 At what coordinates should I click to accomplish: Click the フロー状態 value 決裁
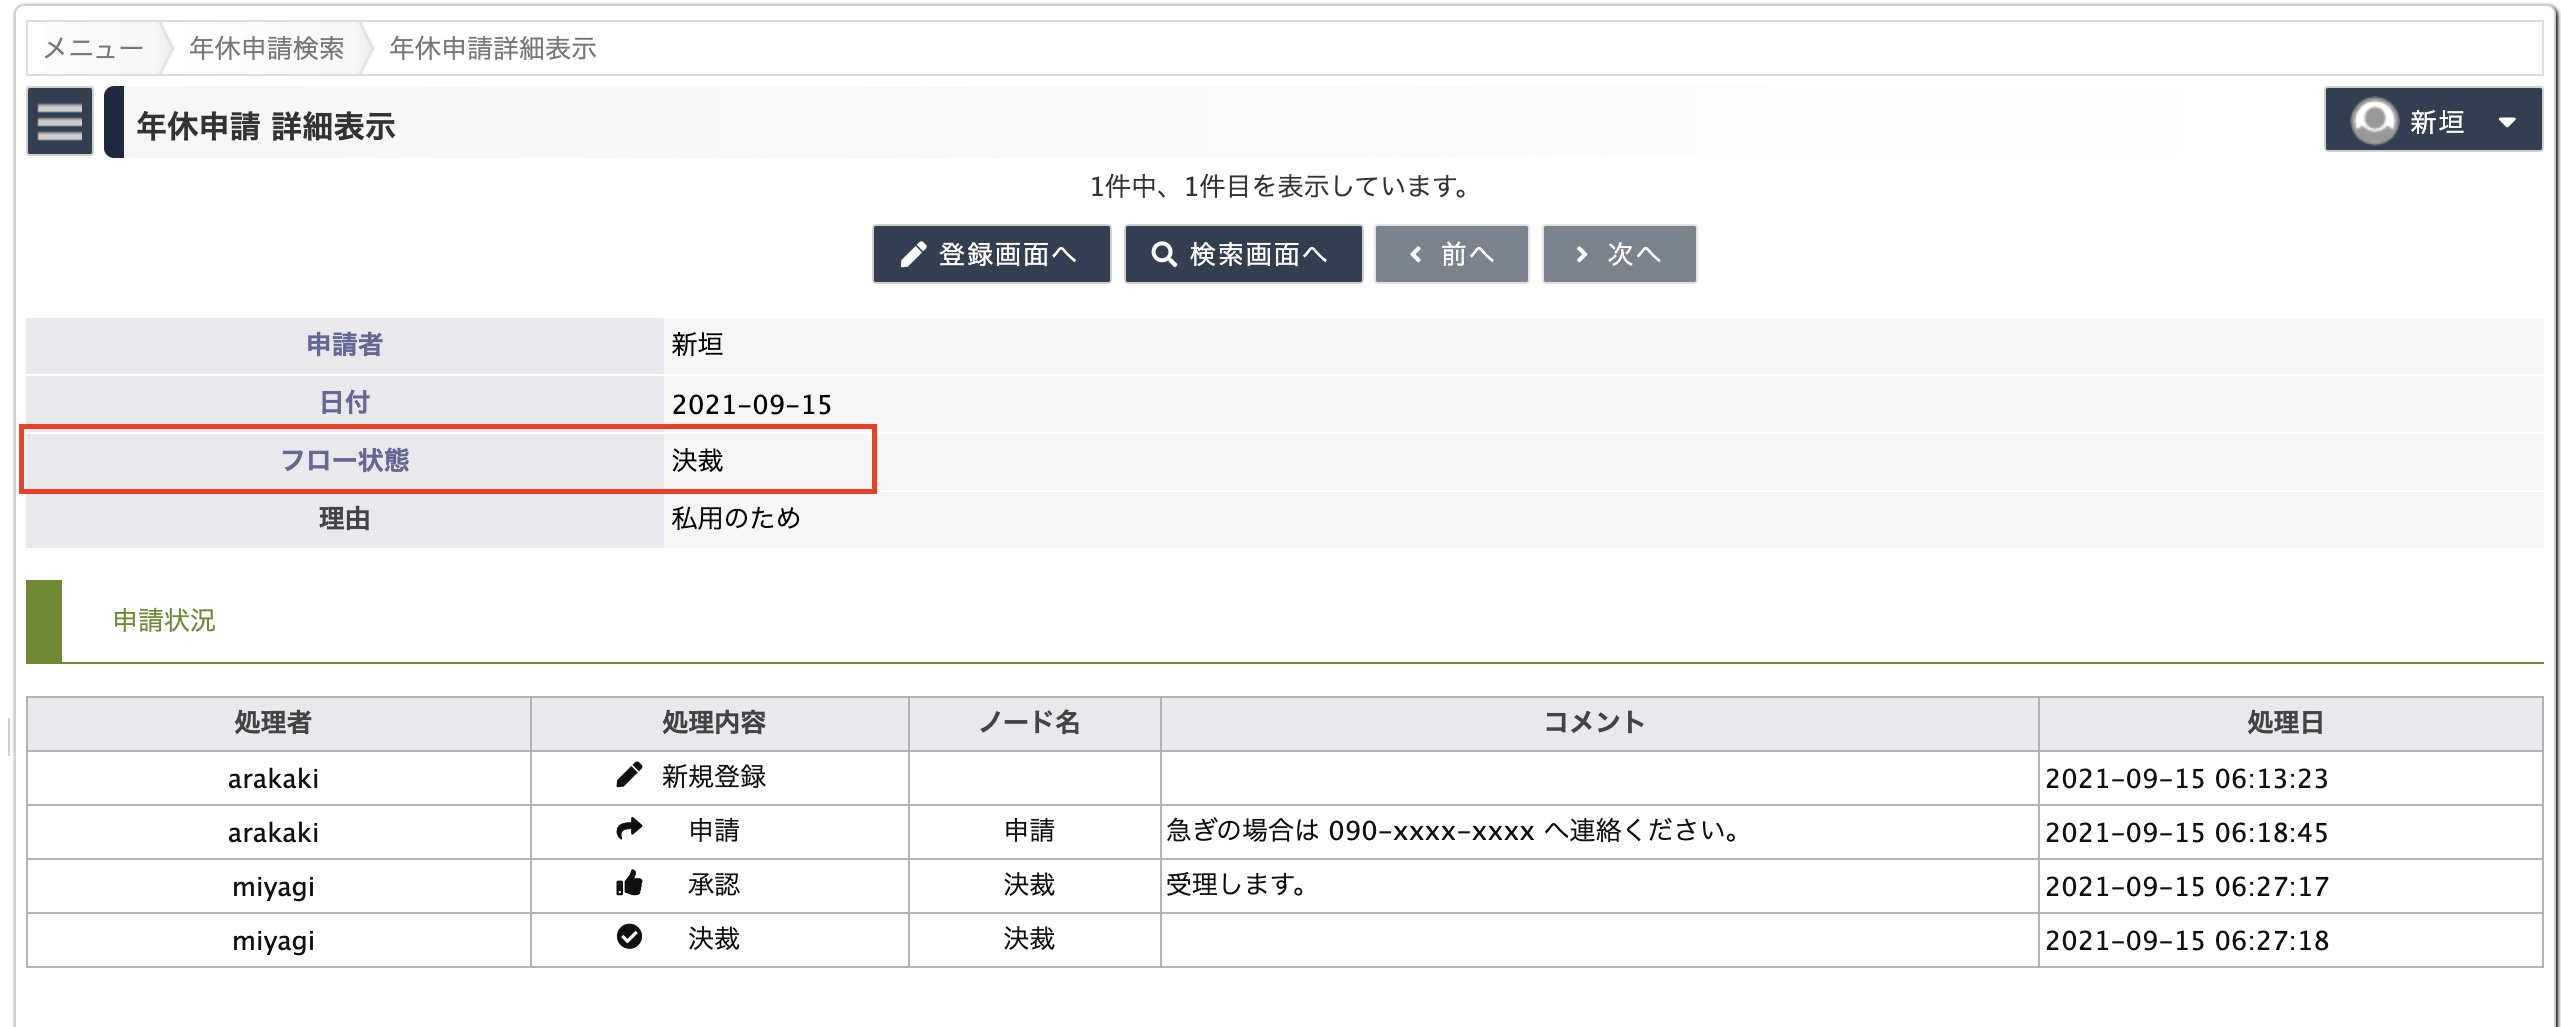[x=697, y=461]
